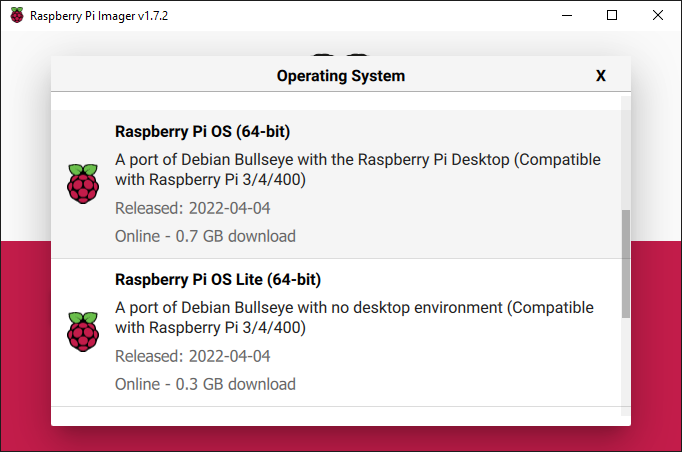Click the 'Operating System' dialog heading

[x=341, y=76]
